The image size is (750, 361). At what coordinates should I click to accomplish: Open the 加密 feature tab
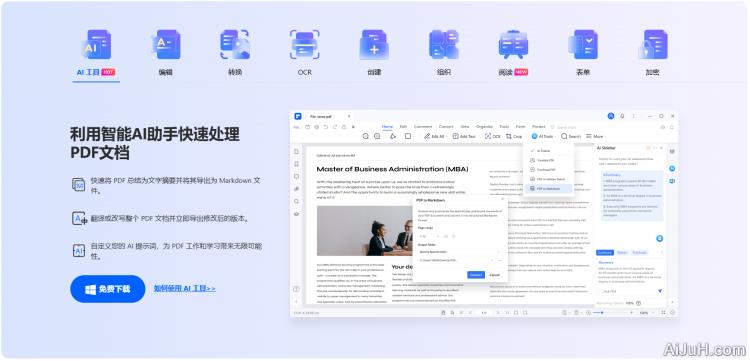pyautogui.click(x=652, y=53)
